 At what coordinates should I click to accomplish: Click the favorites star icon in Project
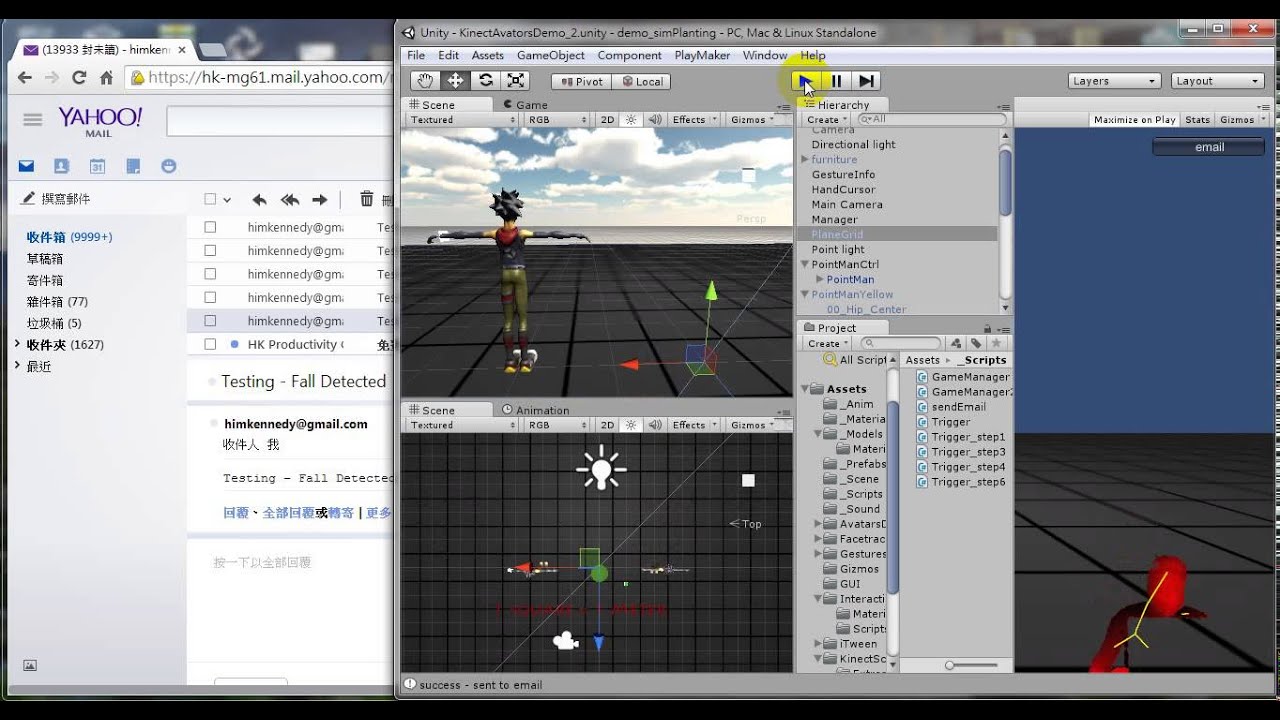(996, 343)
